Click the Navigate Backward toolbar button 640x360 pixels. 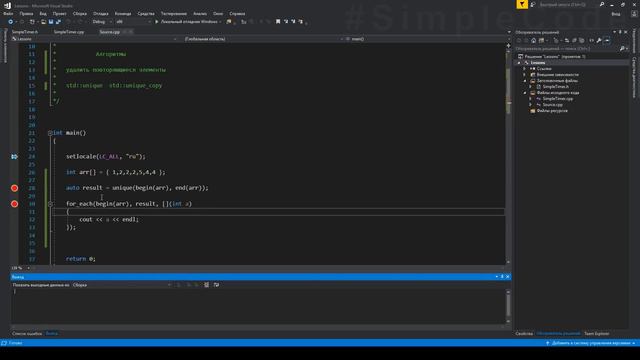[x=10, y=22]
